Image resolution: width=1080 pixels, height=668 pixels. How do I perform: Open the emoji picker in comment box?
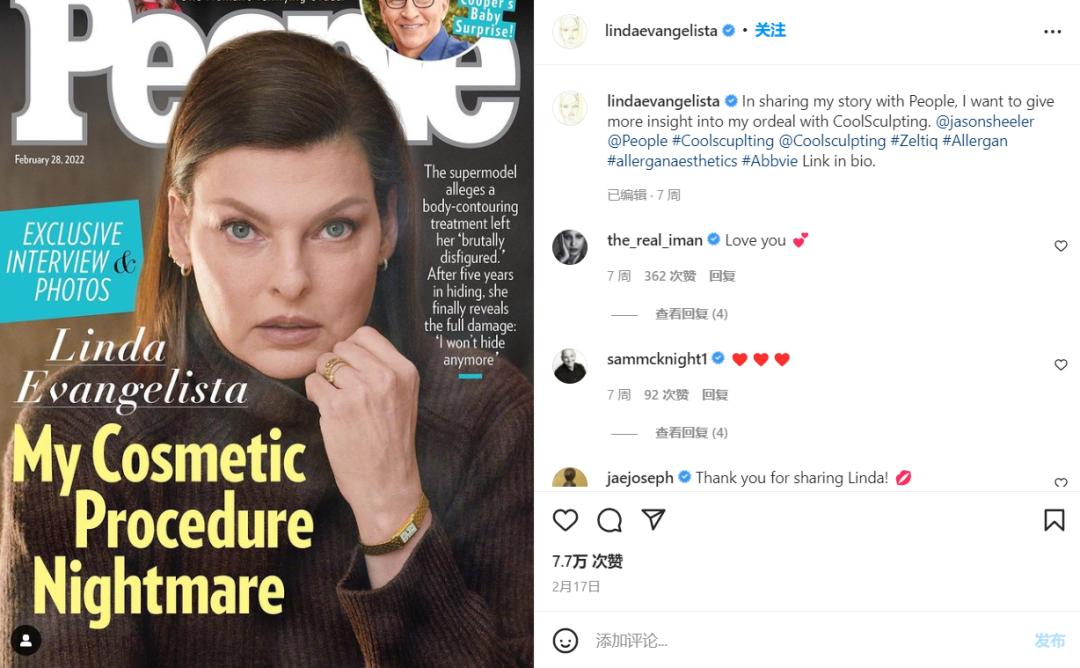coord(566,640)
